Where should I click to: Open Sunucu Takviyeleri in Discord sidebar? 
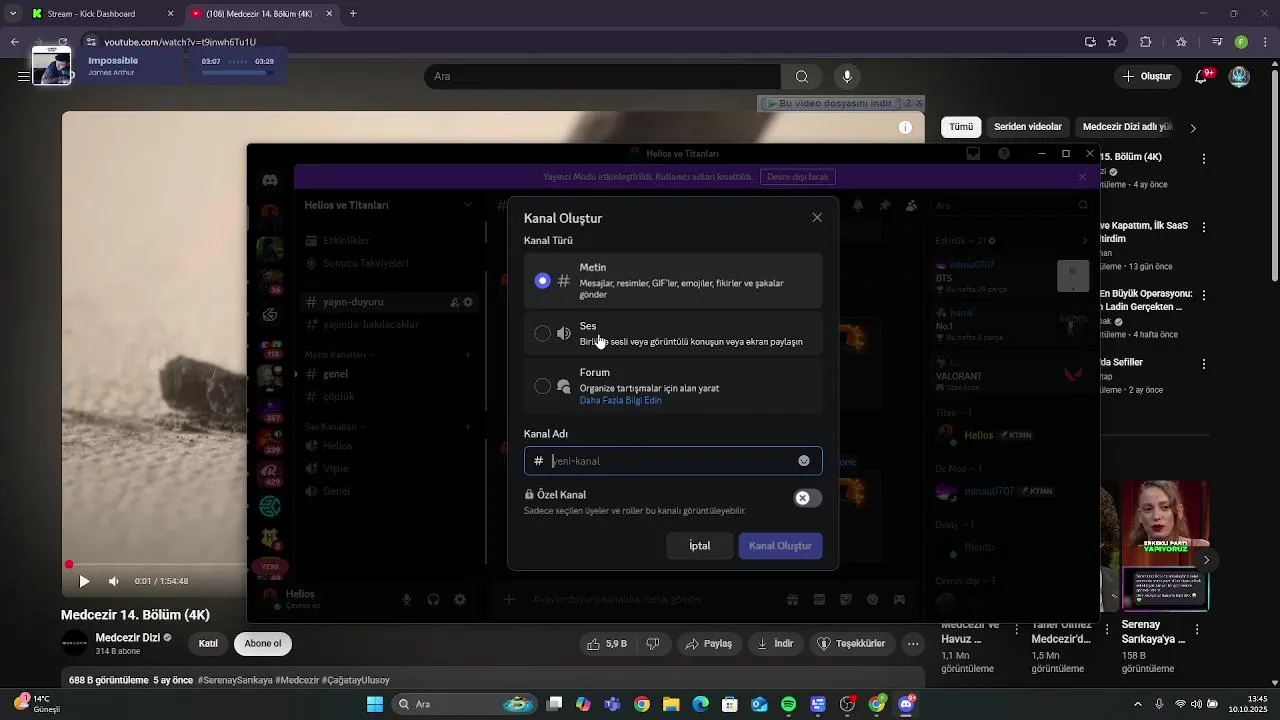[365, 264]
